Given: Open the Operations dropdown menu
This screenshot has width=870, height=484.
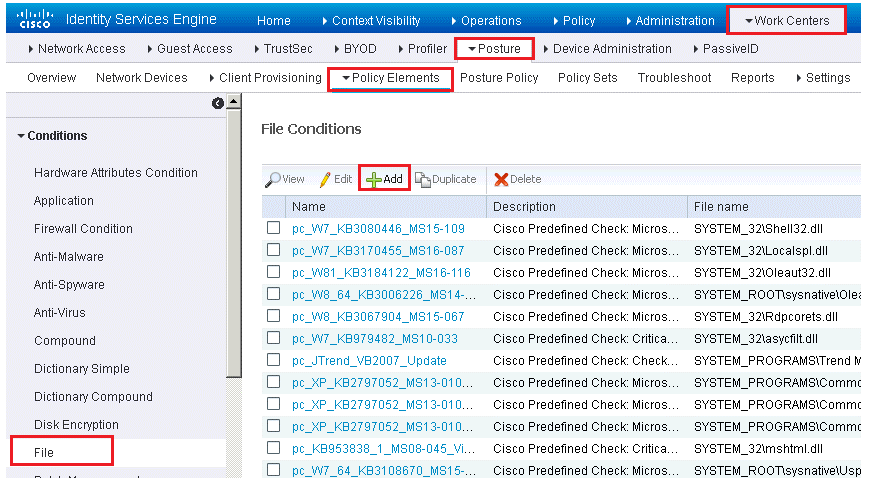Looking at the screenshot, I should (x=486, y=21).
